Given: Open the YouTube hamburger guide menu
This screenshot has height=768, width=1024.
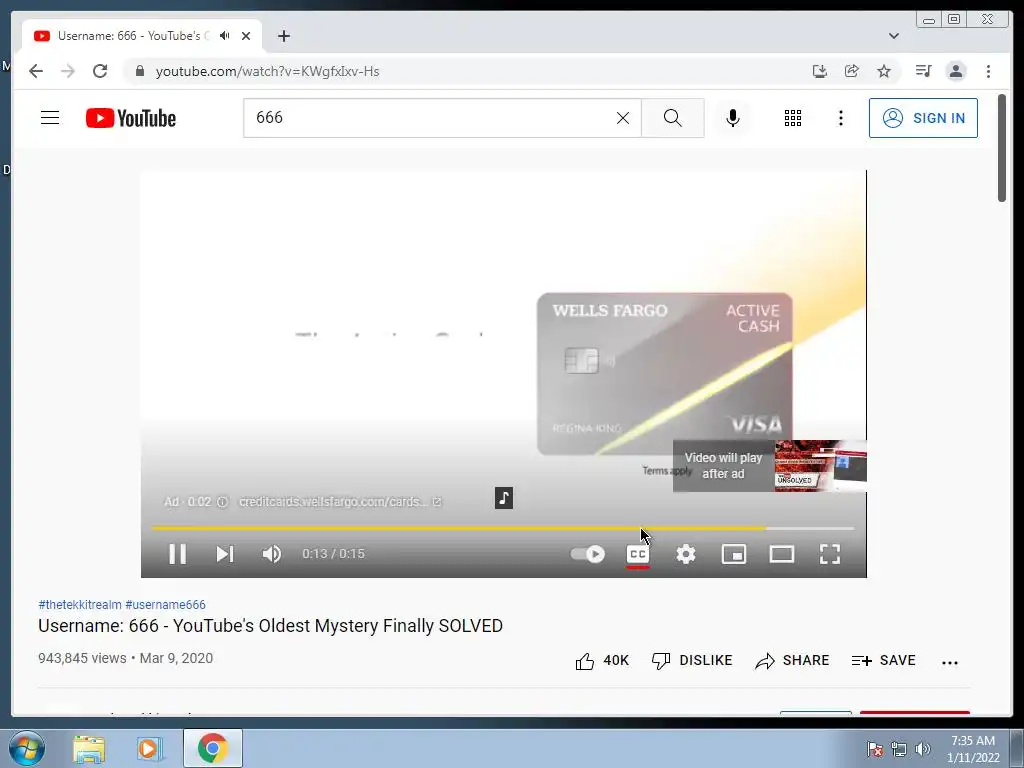Looking at the screenshot, I should 50,118.
